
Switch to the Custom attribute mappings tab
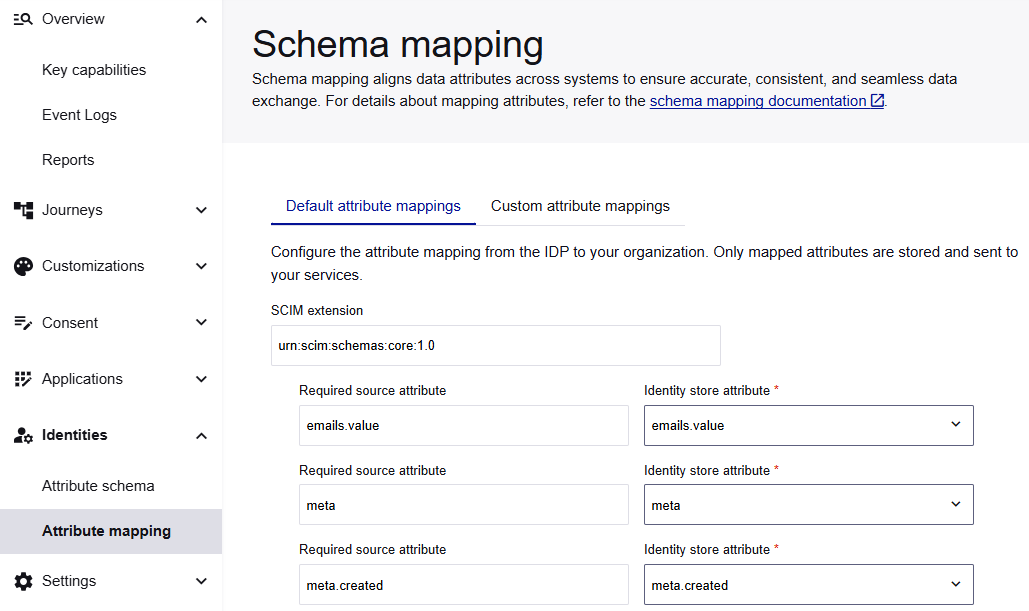[x=580, y=206]
